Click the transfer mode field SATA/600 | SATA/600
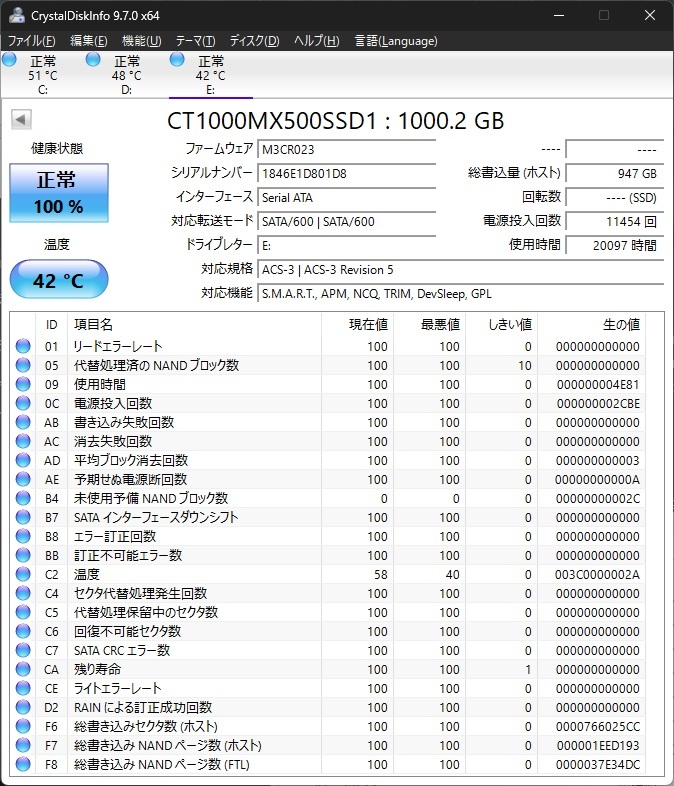Screen dimensions: 674x786 (347, 222)
